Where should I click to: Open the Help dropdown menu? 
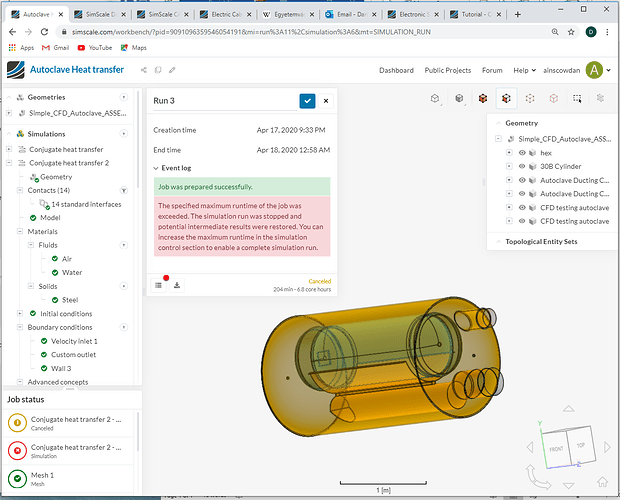pos(521,70)
